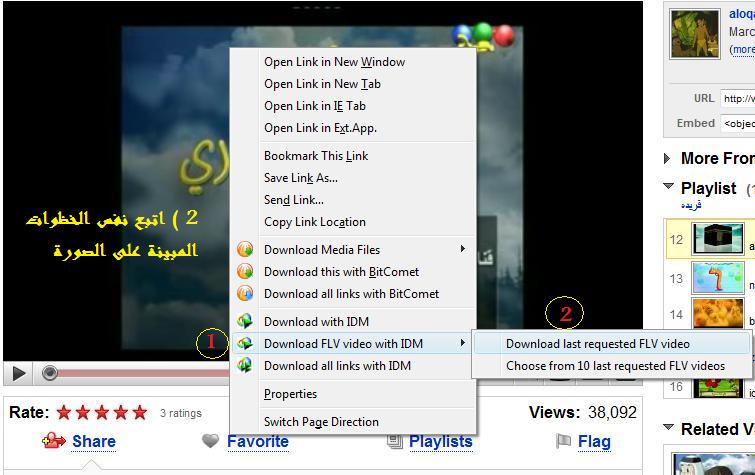Click the Favorite link
Screen dimensions: 755x475
pyautogui.click(x=258, y=441)
